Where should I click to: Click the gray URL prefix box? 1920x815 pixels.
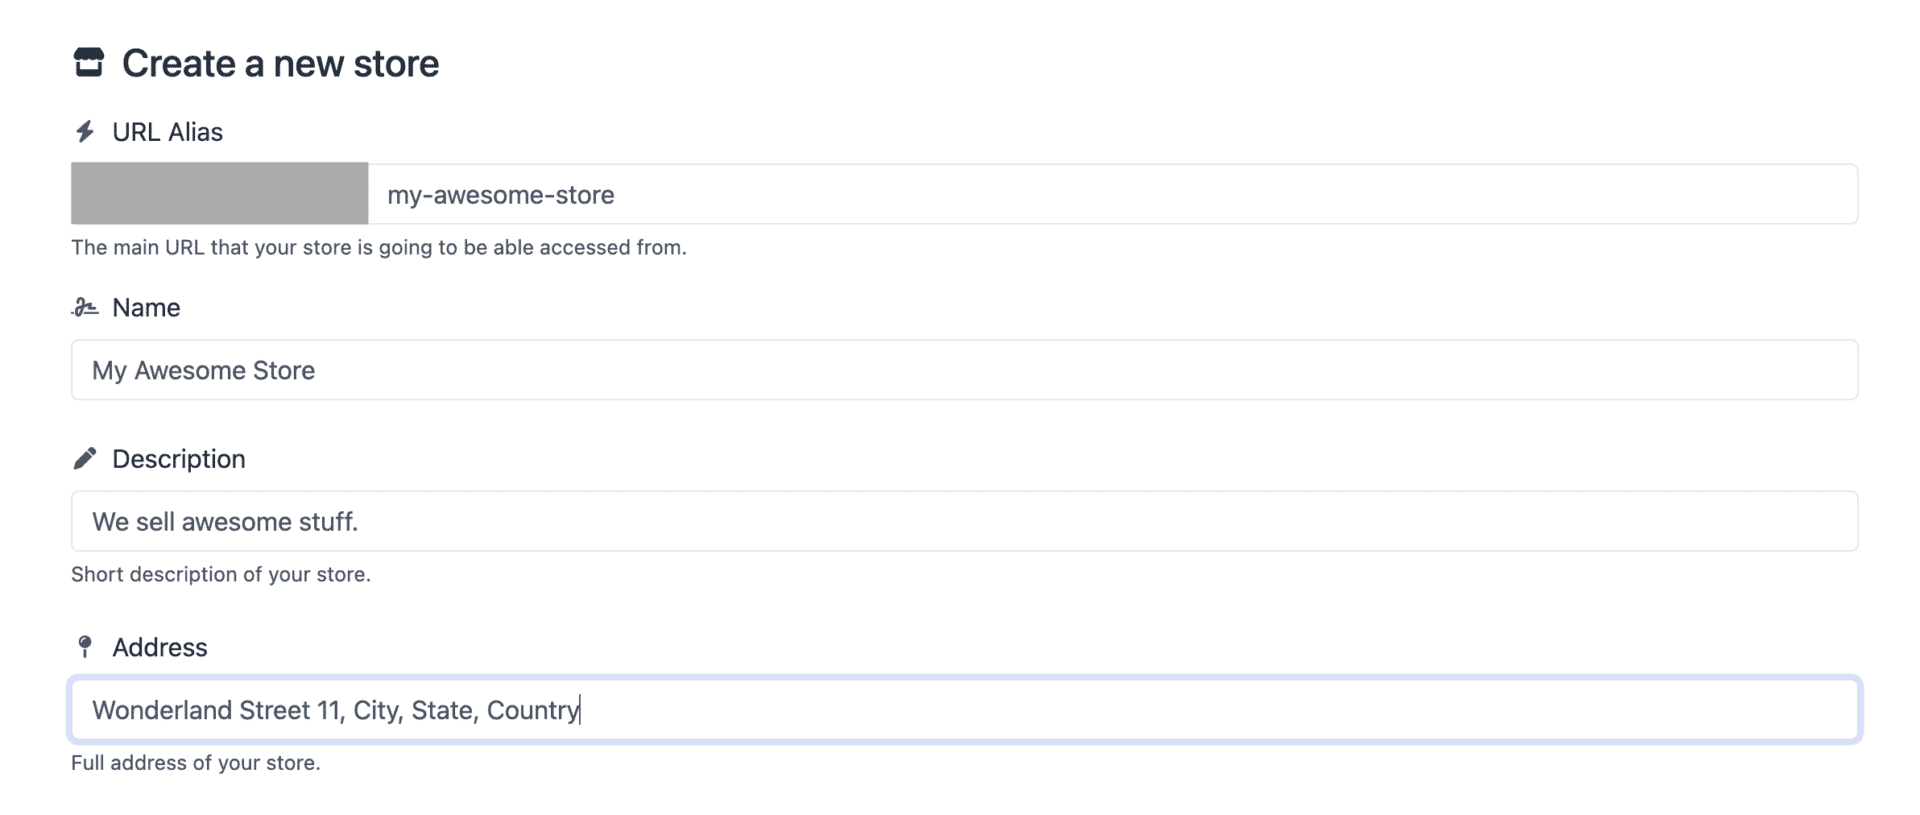click(219, 194)
